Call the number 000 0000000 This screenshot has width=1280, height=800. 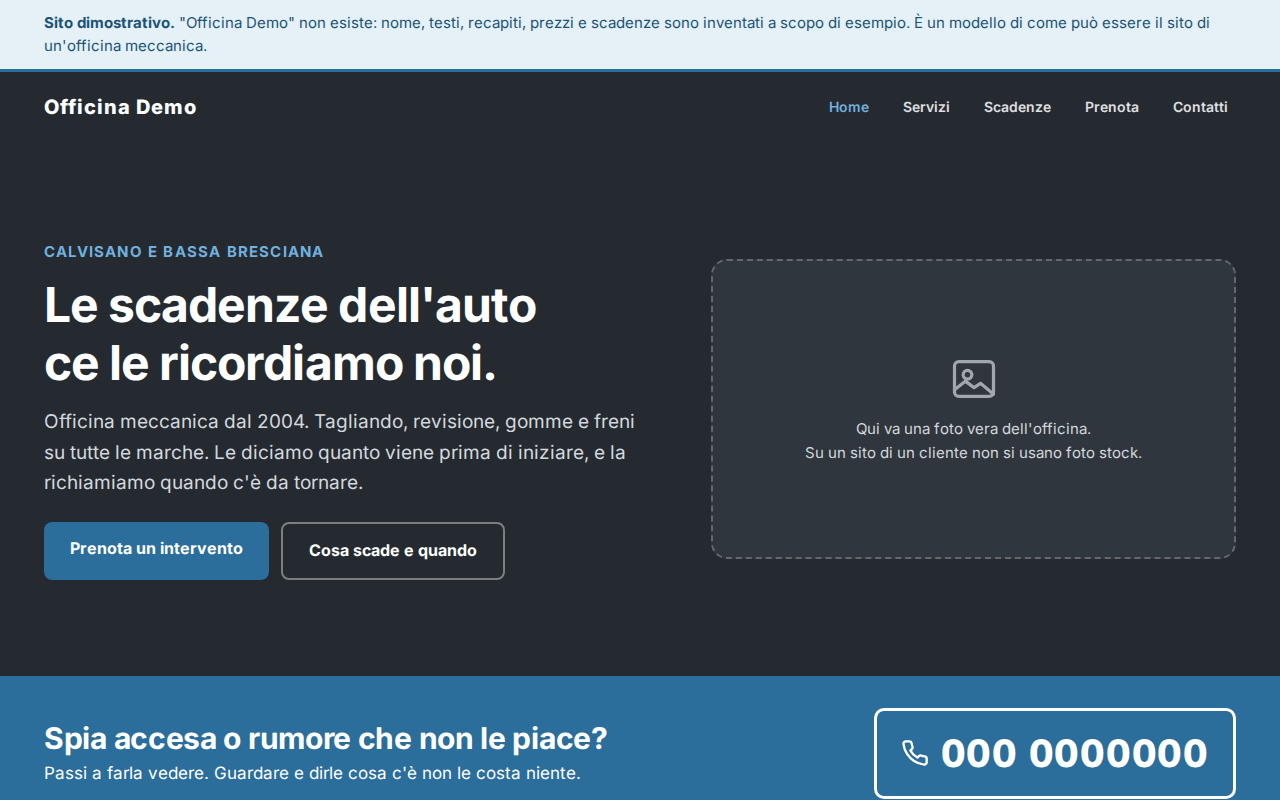[x=1055, y=754]
